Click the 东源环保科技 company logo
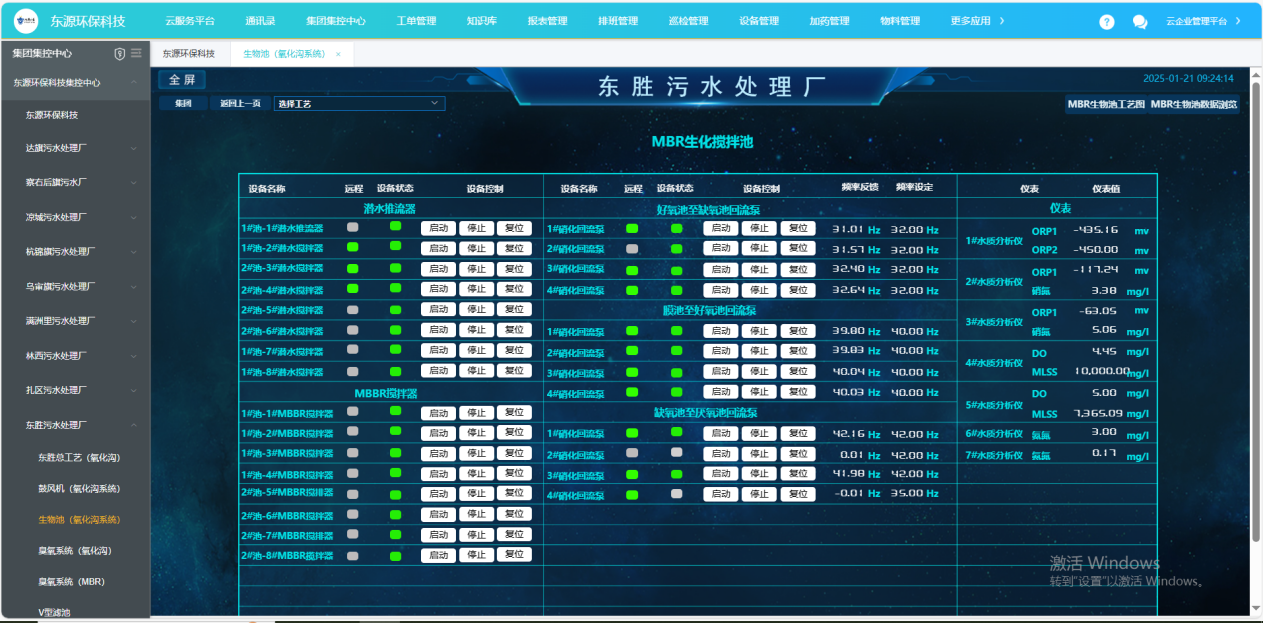This screenshot has width=1263, height=623. tap(26, 20)
